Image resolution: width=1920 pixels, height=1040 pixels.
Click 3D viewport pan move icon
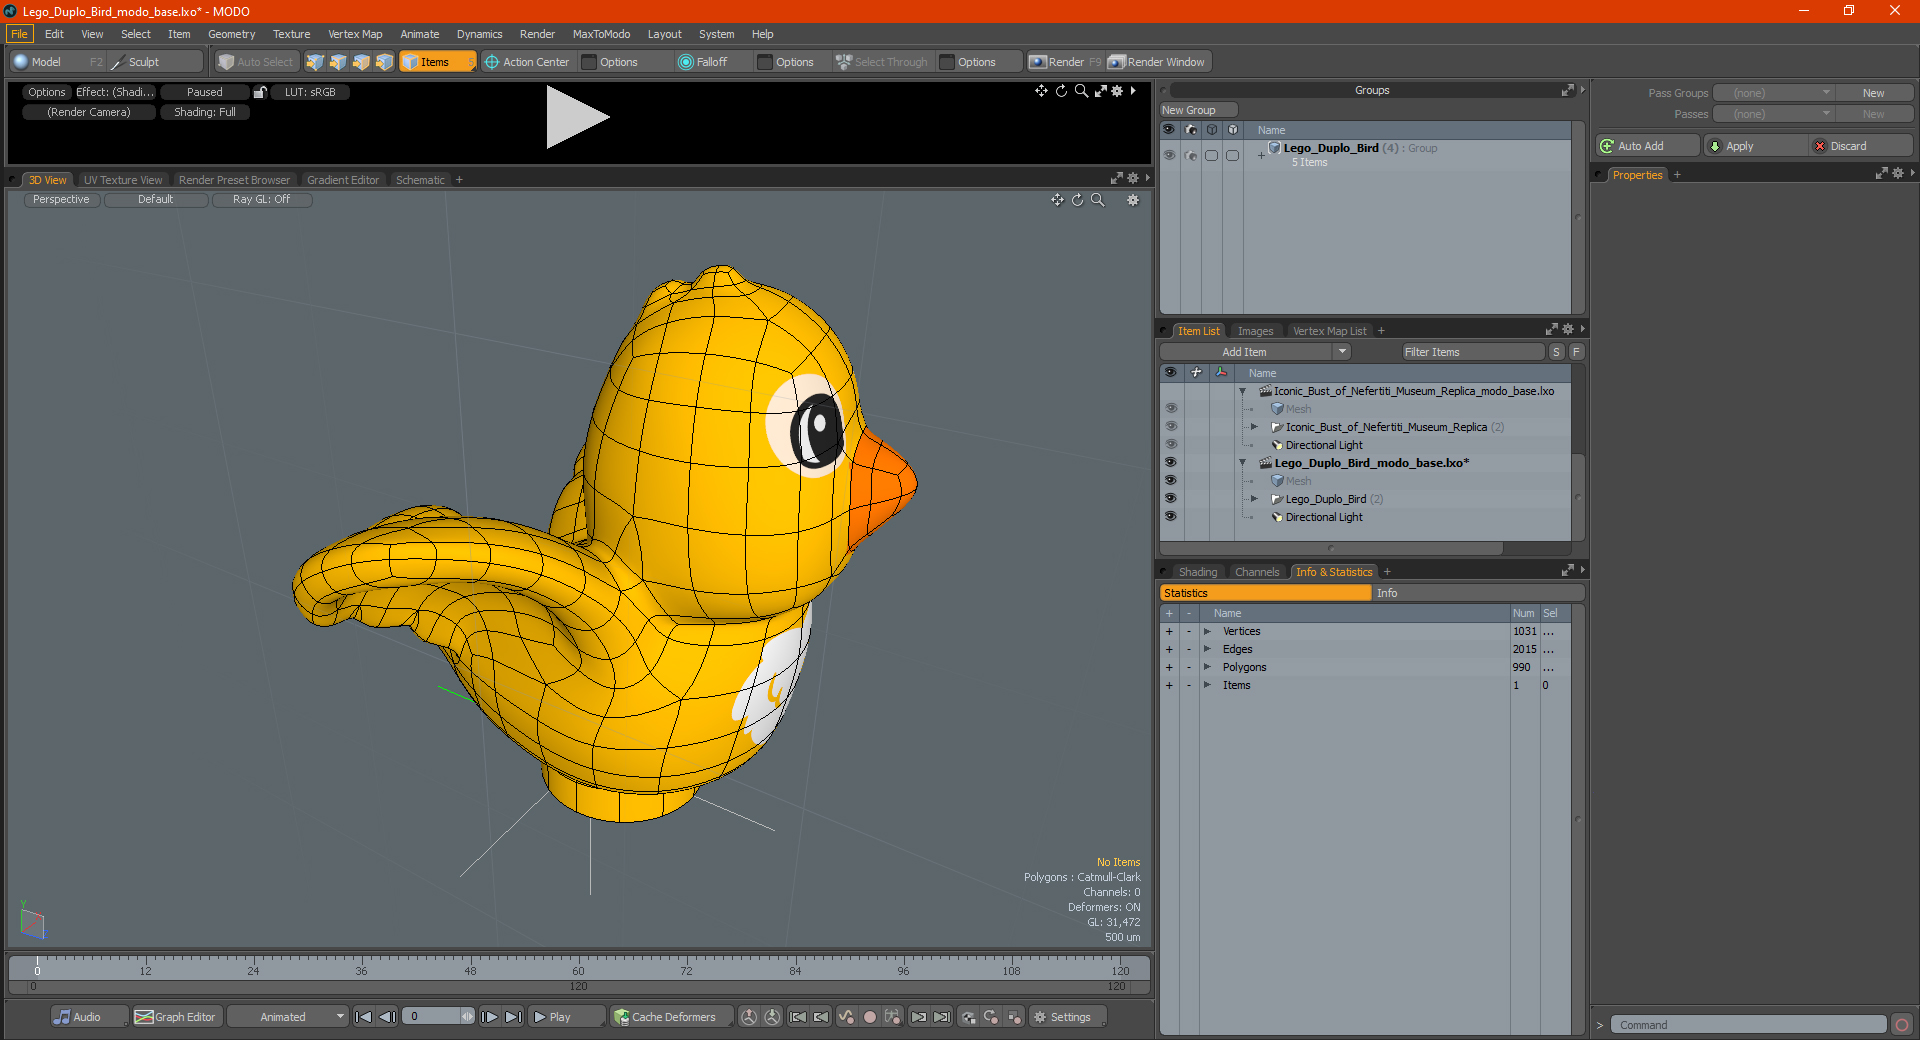click(1057, 200)
